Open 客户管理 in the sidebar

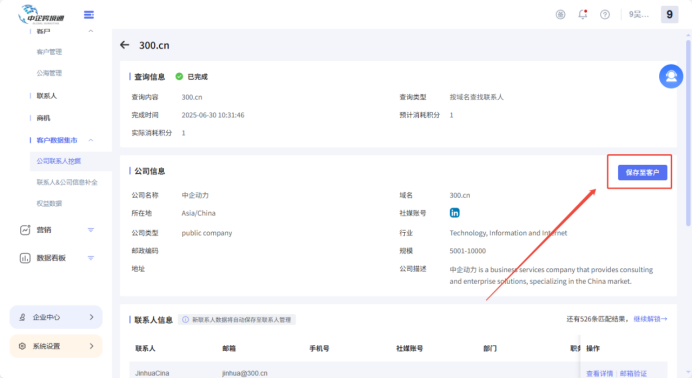coord(49,52)
